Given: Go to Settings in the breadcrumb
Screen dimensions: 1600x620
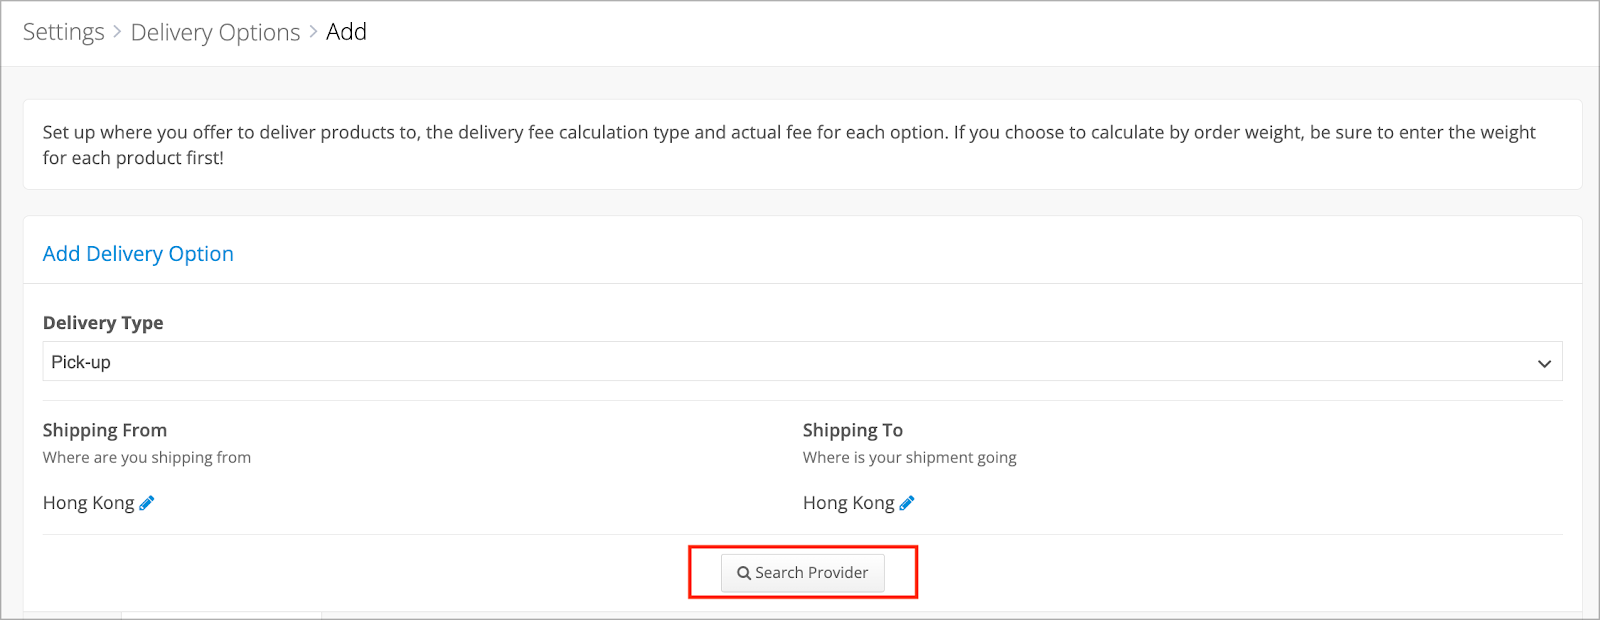Looking at the screenshot, I should (x=63, y=32).
